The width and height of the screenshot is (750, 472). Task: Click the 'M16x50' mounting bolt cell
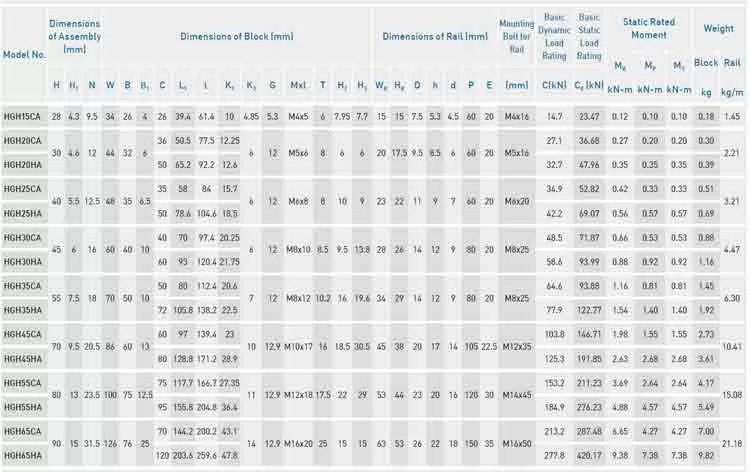[x=517, y=444]
